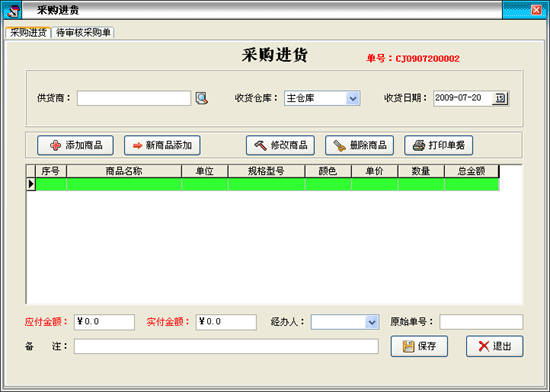Click the supplier search magnifier icon
The image size is (550, 392).
click(x=201, y=98)
